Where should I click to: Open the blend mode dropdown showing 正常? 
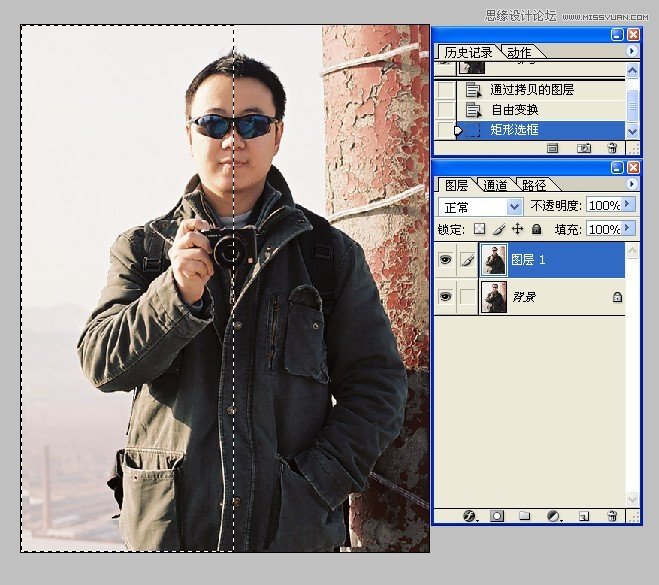click(x=482, y=206)
